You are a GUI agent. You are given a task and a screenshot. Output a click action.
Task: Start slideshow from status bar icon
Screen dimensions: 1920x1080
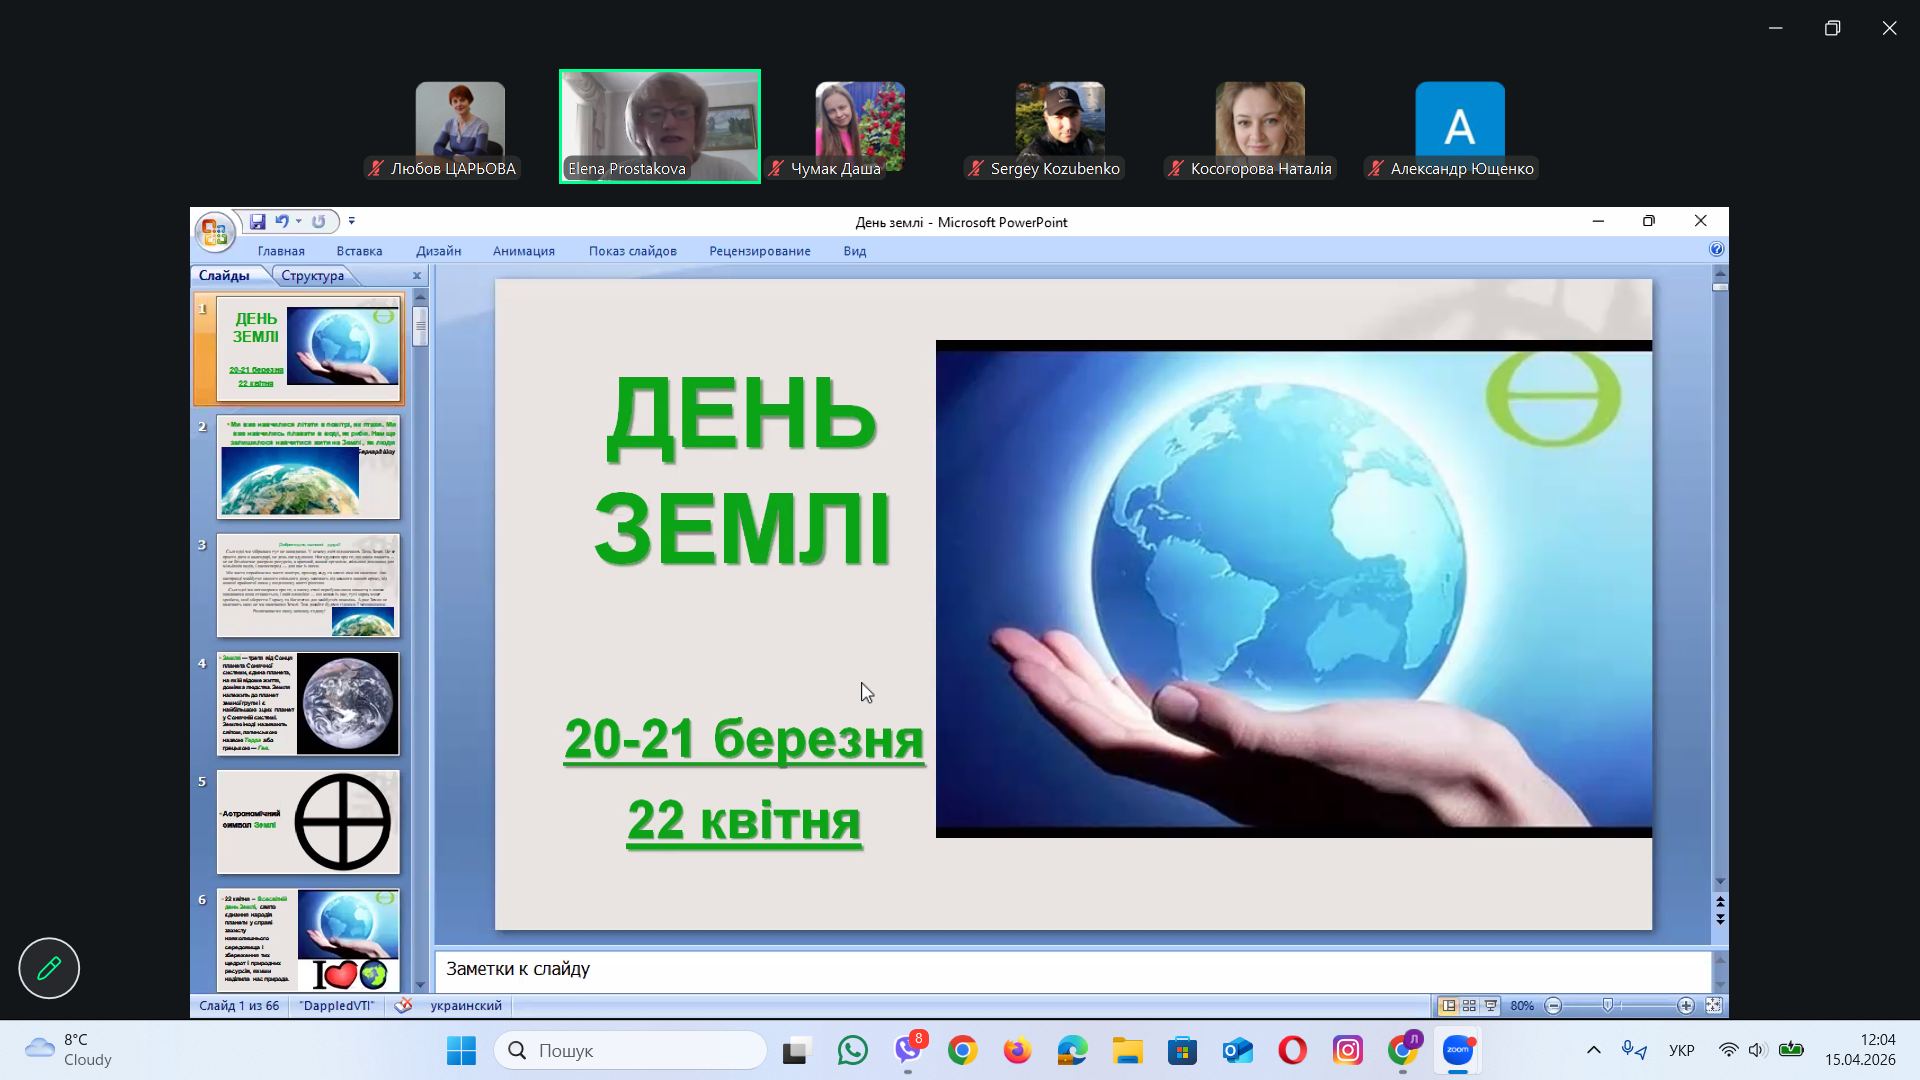[1491, 1006]
